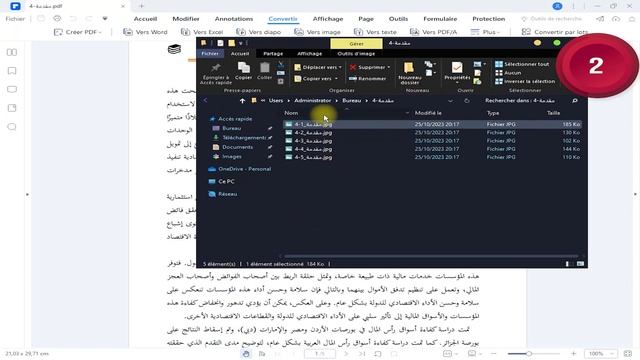
Task: Open the Copier vers dropdown
Action: tap(316, 79)
